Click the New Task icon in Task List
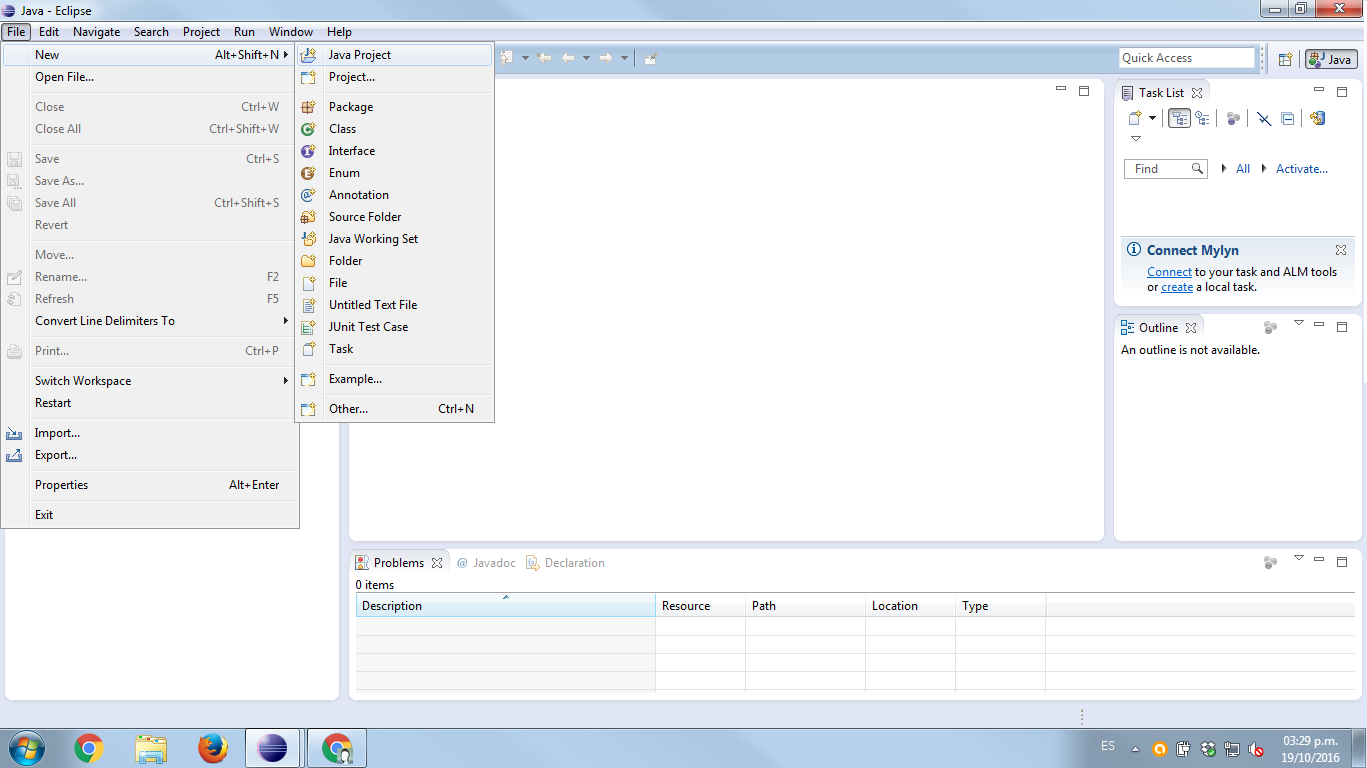The image size is (1367, 768). pyautogui.click(x=1135, y=118)
